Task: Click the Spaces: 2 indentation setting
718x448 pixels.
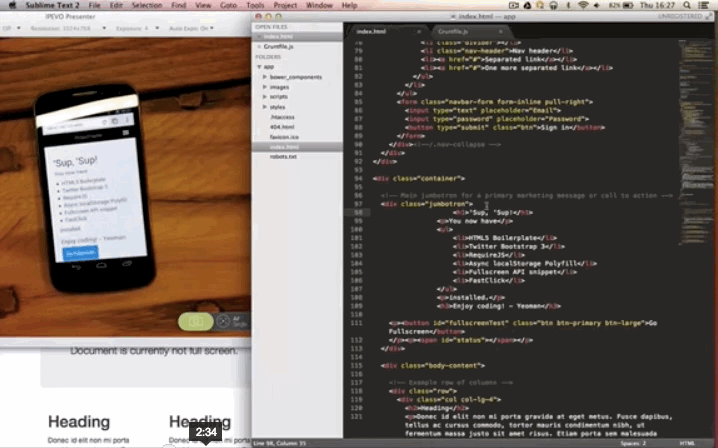Action: [633, 443]
